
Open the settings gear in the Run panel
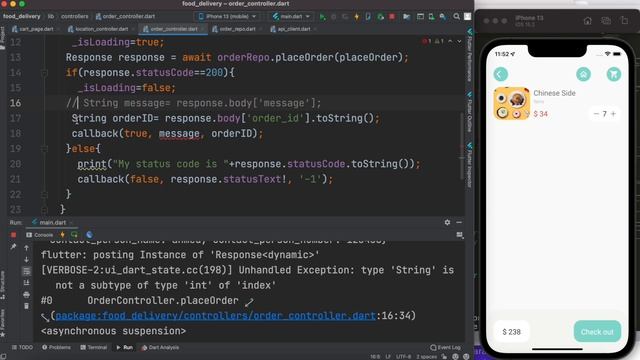point(447,222)
